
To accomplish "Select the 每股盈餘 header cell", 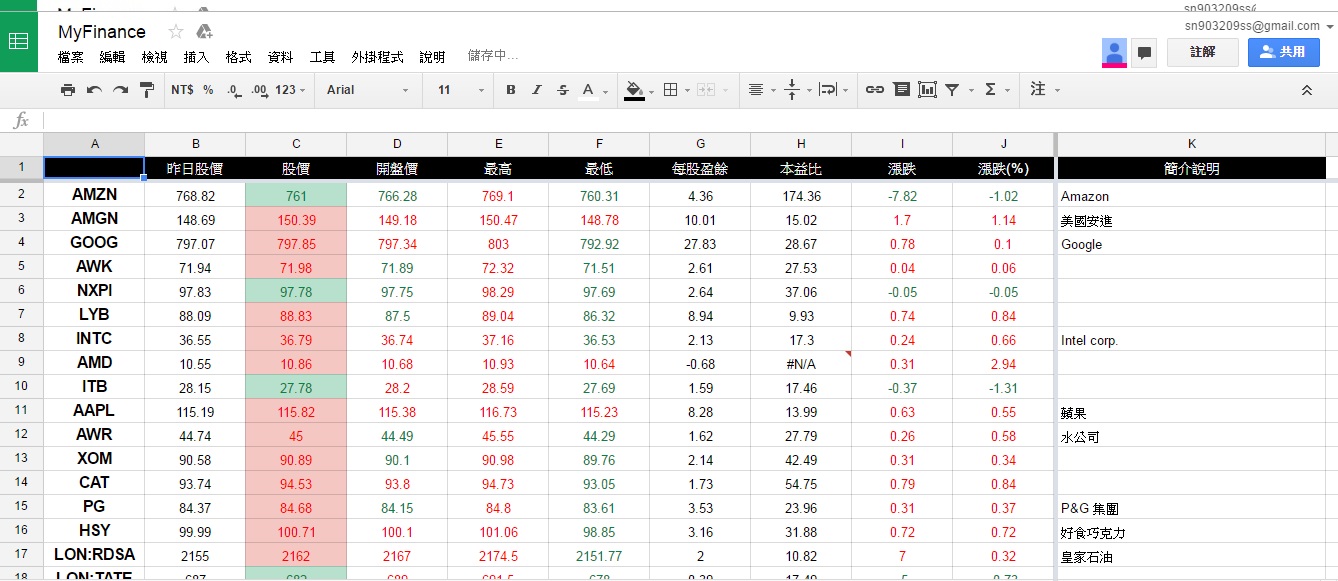I will tap(700, 168).
